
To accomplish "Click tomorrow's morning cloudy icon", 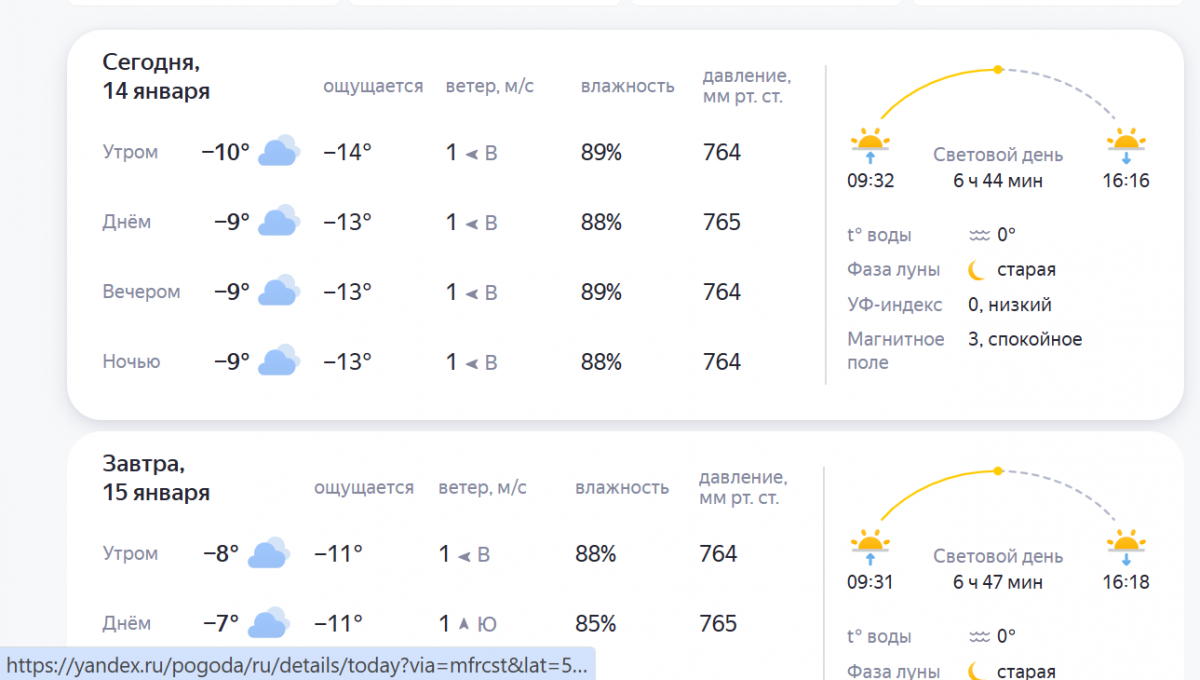I will (x=269, y=553).
